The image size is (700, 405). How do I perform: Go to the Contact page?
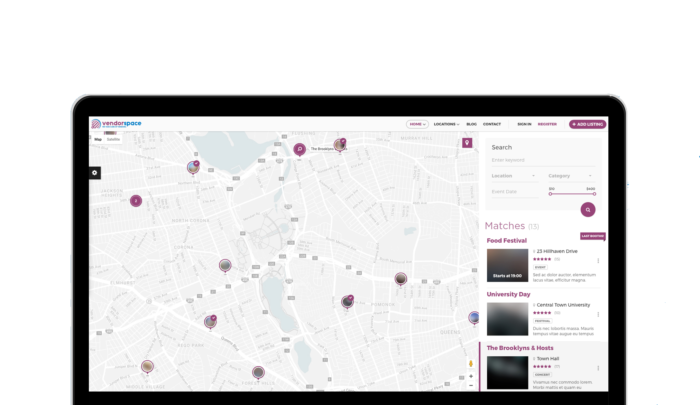pos(492,124)
